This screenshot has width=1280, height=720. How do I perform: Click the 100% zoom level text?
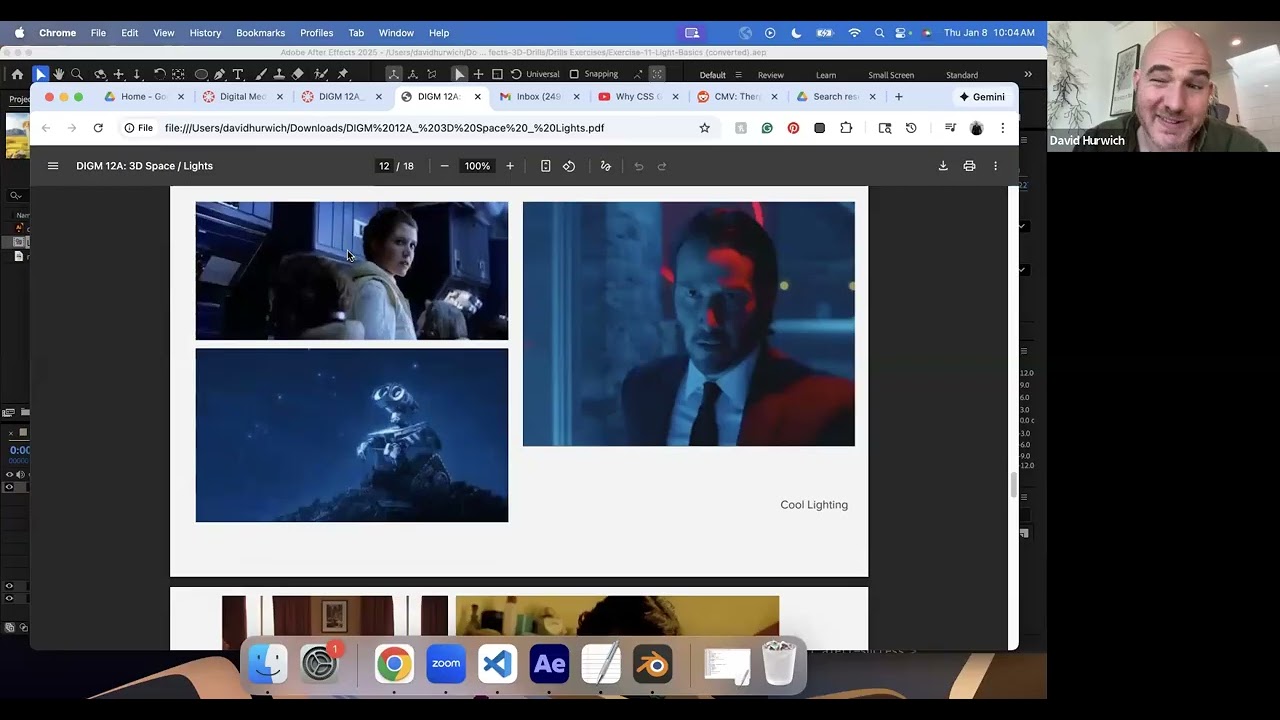tap(477, 166)
